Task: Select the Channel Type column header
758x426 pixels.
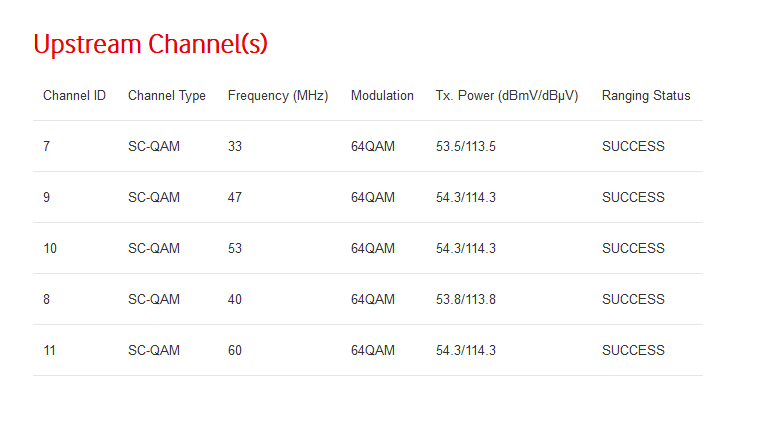Action: point(167,96)
